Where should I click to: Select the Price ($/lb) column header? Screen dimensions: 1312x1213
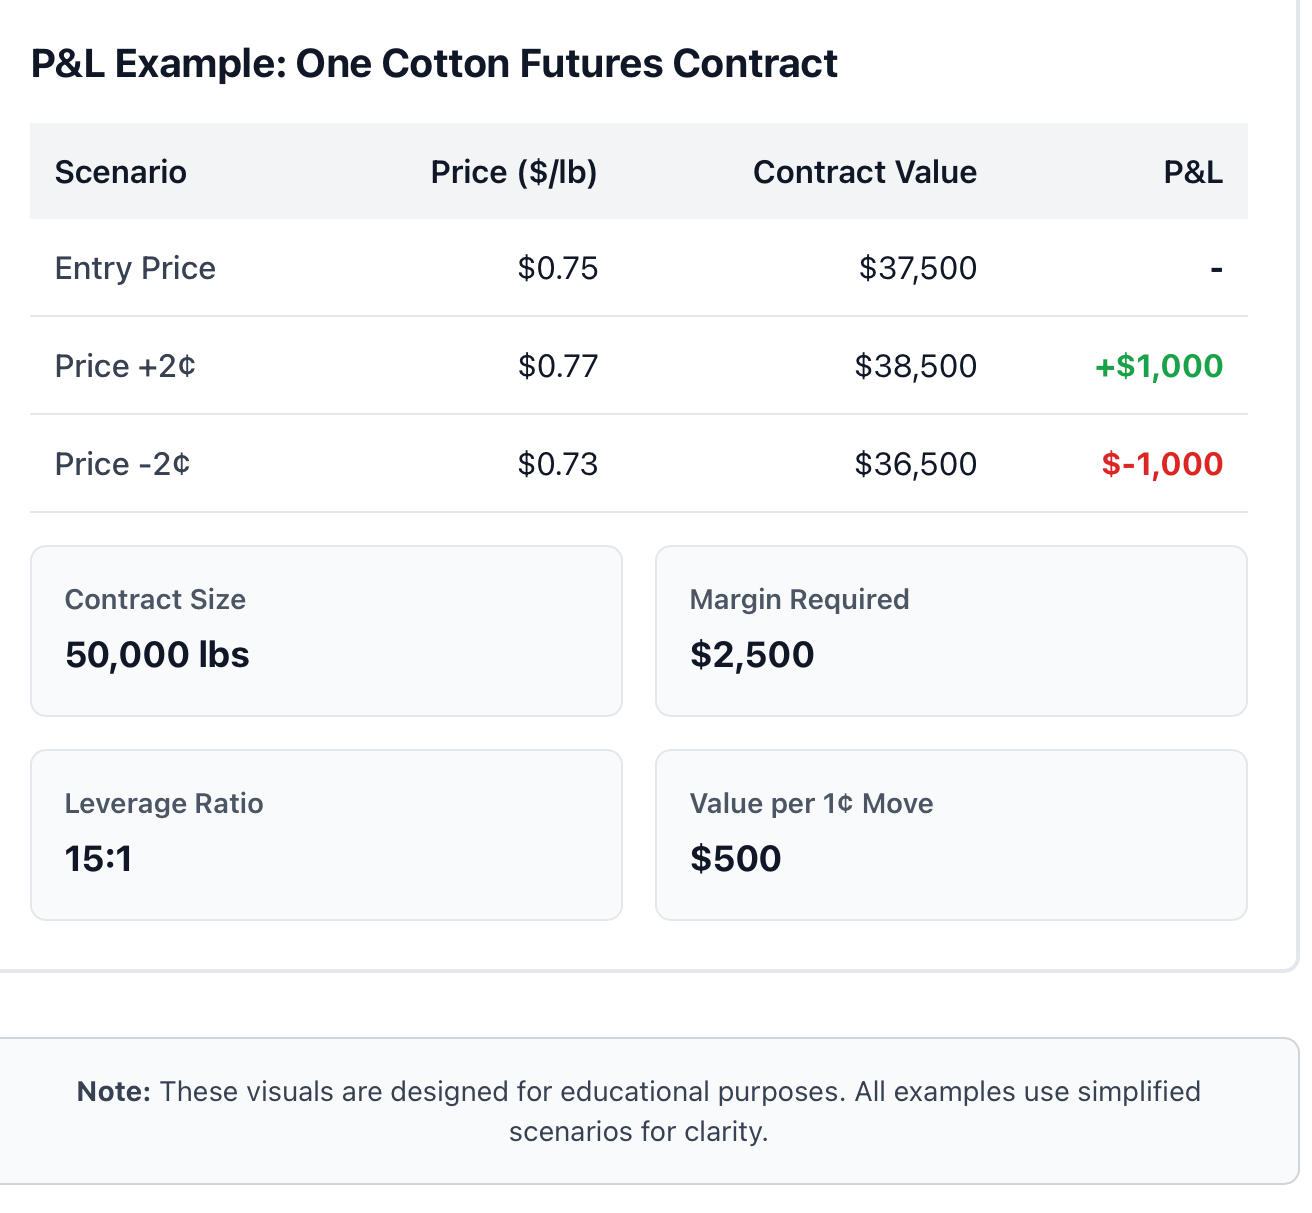click(514, 172)
